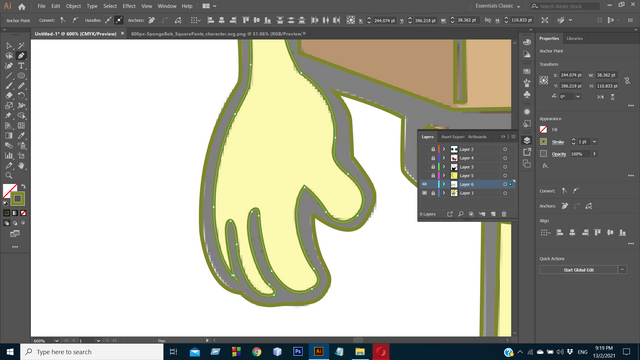Toggle the lock on Layer 4
Screen dimensions: 640x360
[x=433, y=158]
